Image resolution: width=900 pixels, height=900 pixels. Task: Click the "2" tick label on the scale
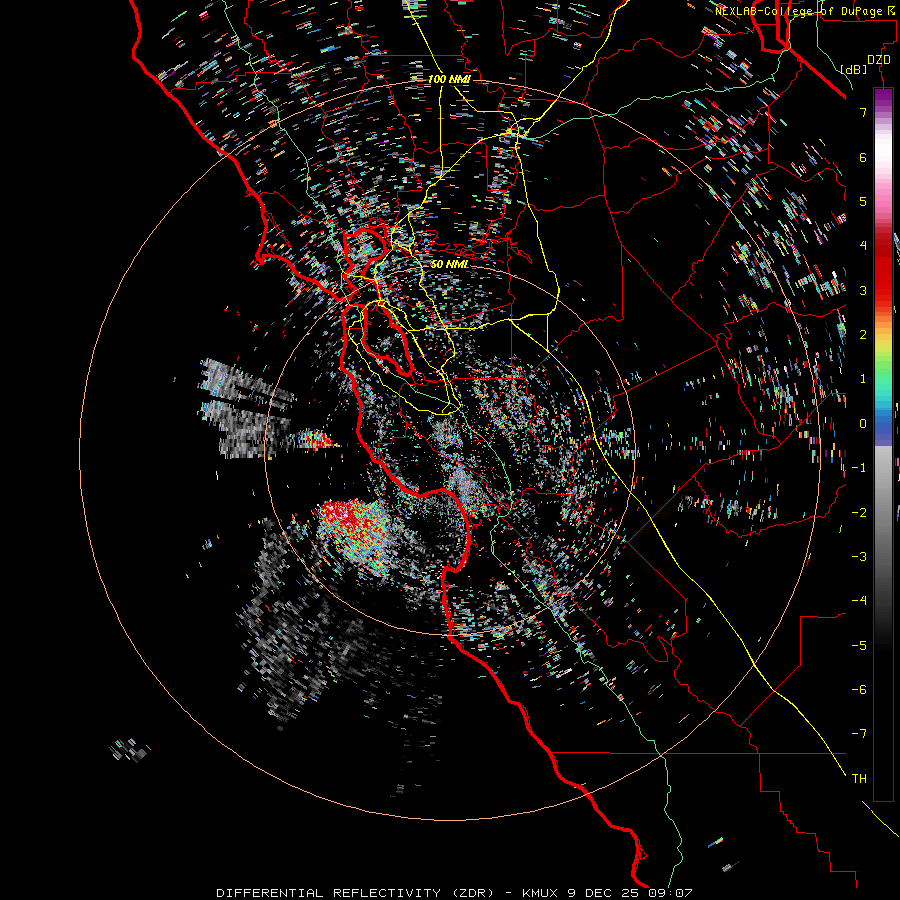pos(863,335)
